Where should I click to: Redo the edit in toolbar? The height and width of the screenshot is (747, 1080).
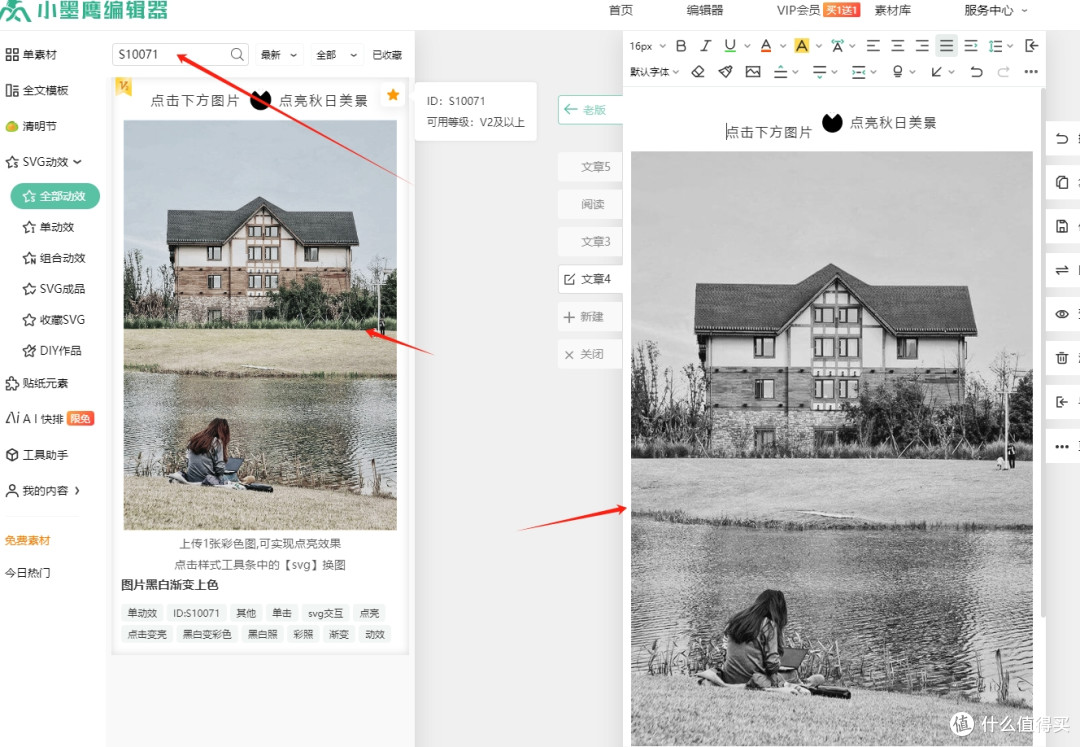[x=1004, y=72]
